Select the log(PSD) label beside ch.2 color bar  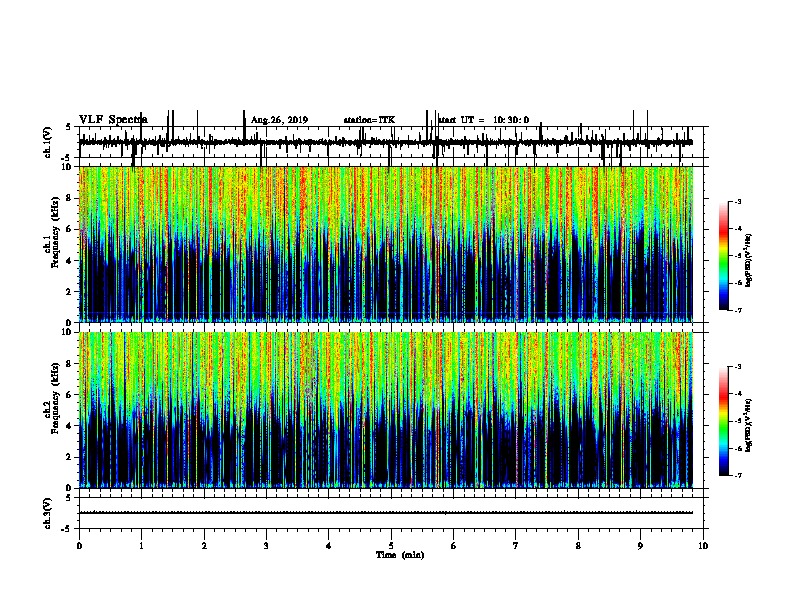(749, 425)
